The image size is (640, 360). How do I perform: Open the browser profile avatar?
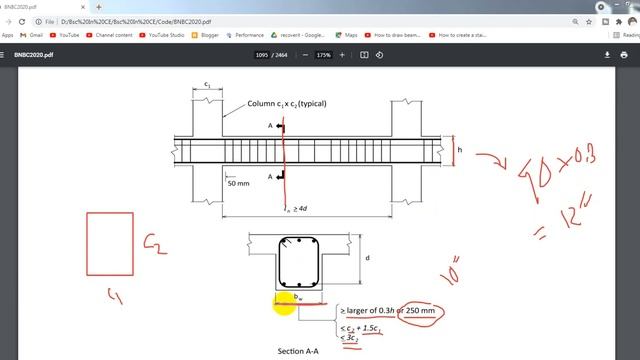633,22
